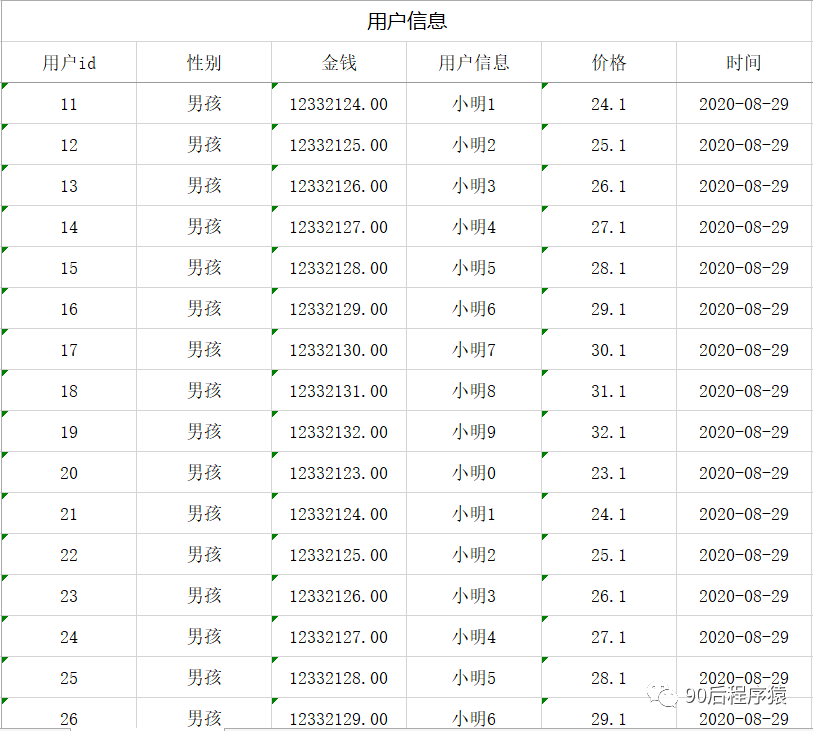Click the 小明7 cell
Image resolution: width=813 pixels, height=731 pixels.
(x=474, y=349)
